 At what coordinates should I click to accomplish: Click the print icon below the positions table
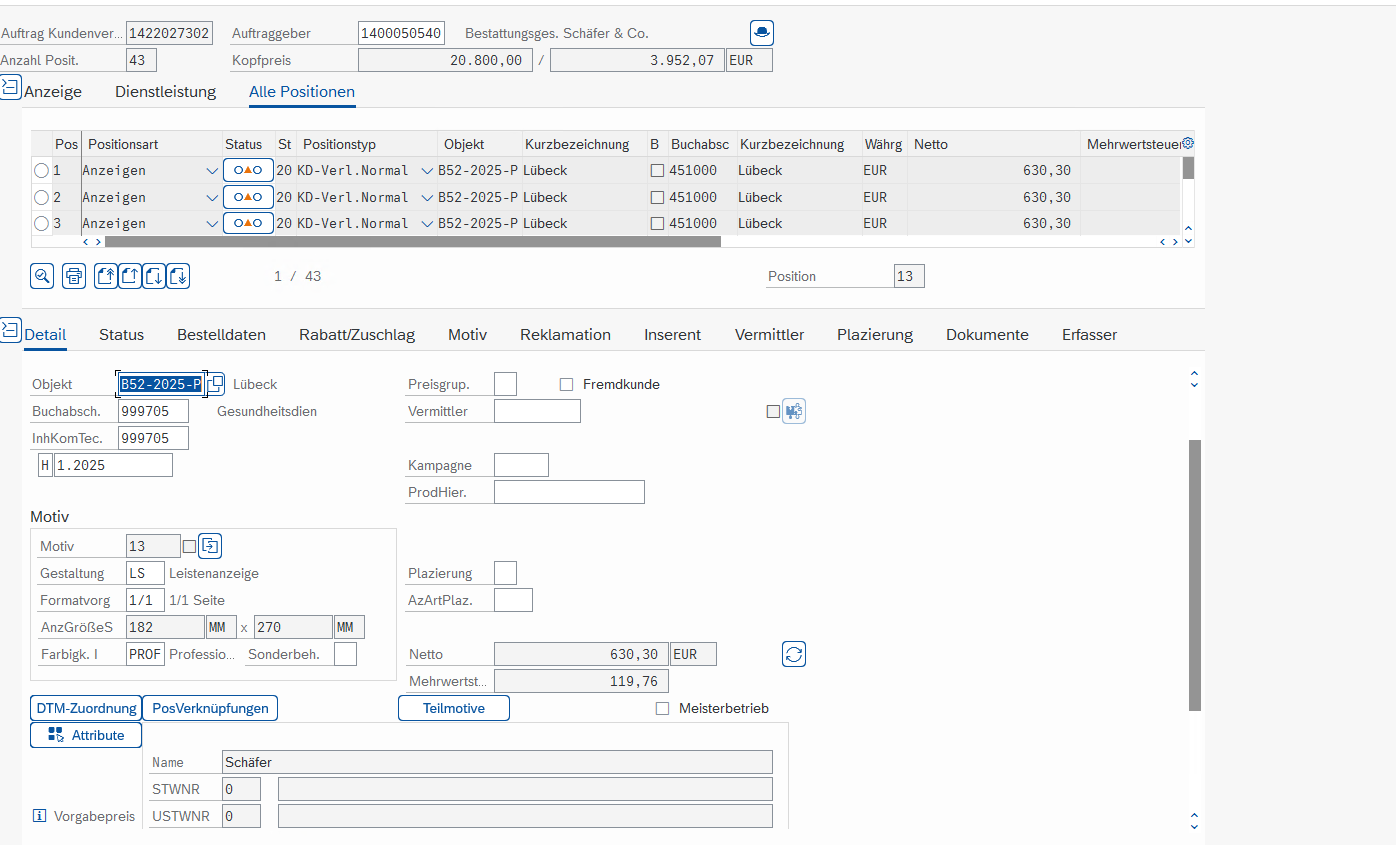74,276
